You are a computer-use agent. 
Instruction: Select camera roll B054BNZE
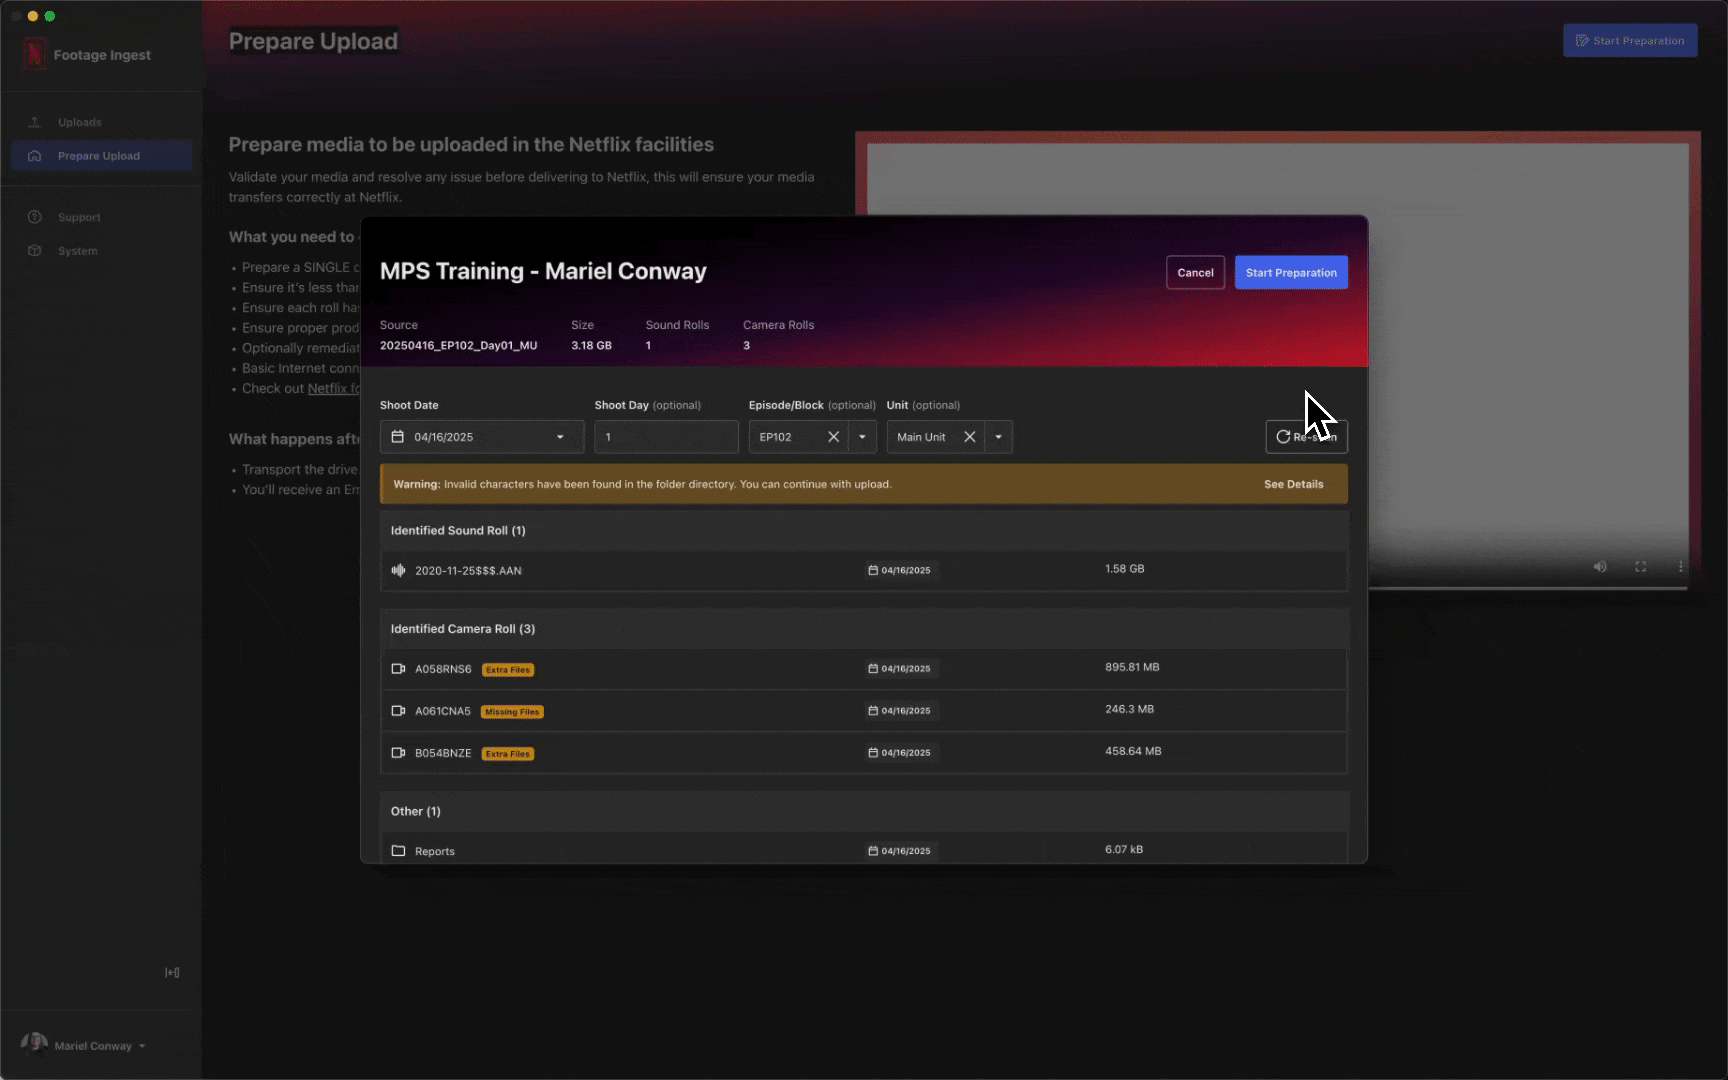[864, 753]
